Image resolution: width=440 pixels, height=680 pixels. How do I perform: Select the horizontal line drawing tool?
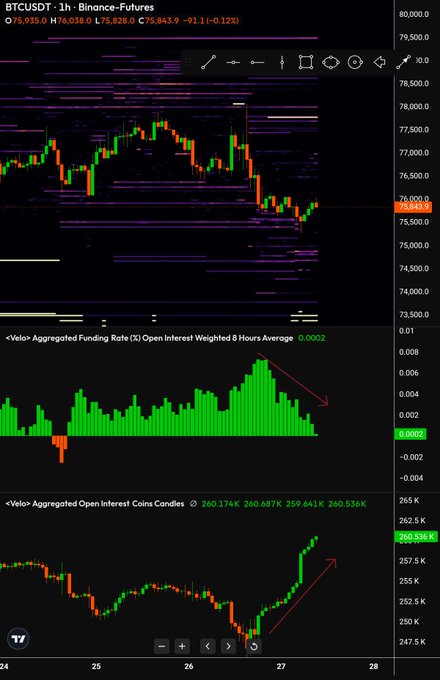coord(233,62)
